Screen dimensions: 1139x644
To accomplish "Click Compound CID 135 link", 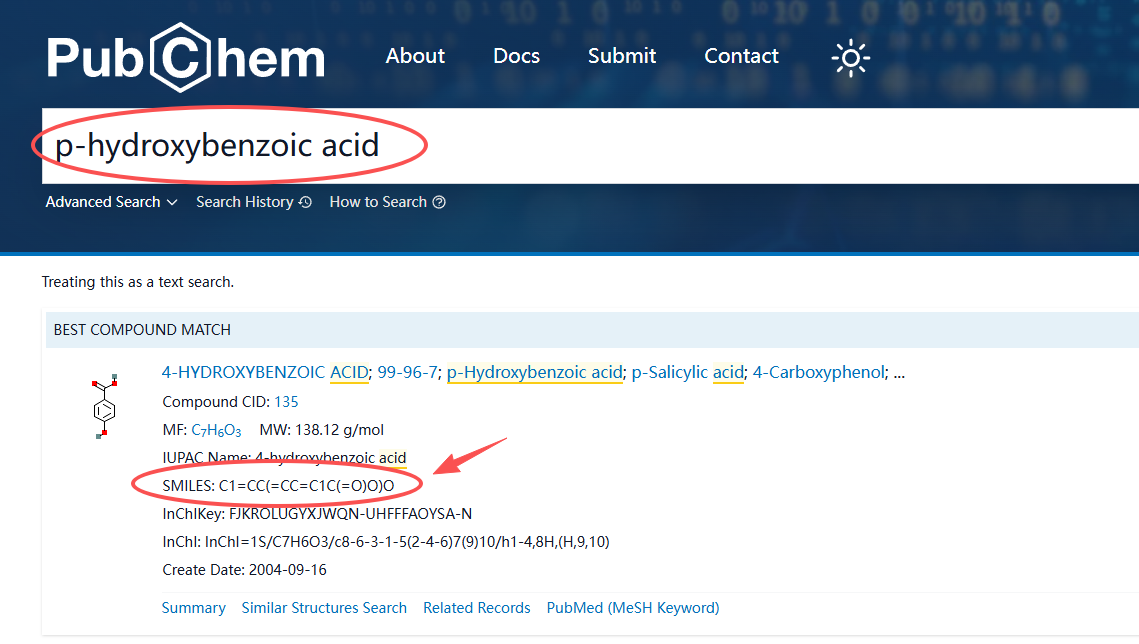I will click(286, 402).
